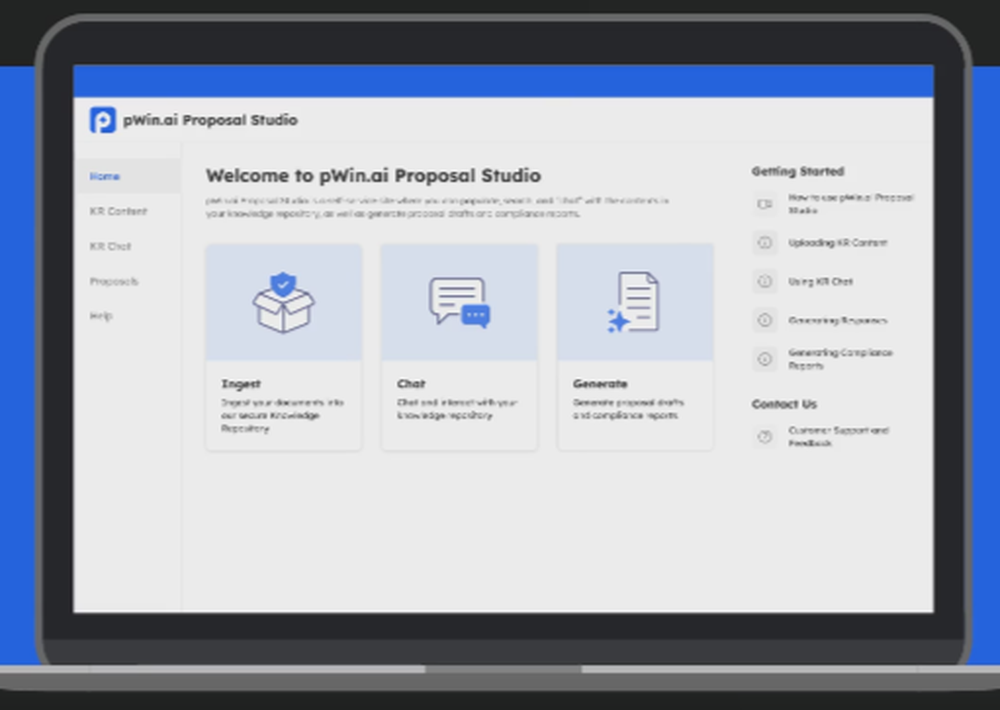Click video icon beside How to use guide
This screenshot has width=1000, height=710.
765,204
